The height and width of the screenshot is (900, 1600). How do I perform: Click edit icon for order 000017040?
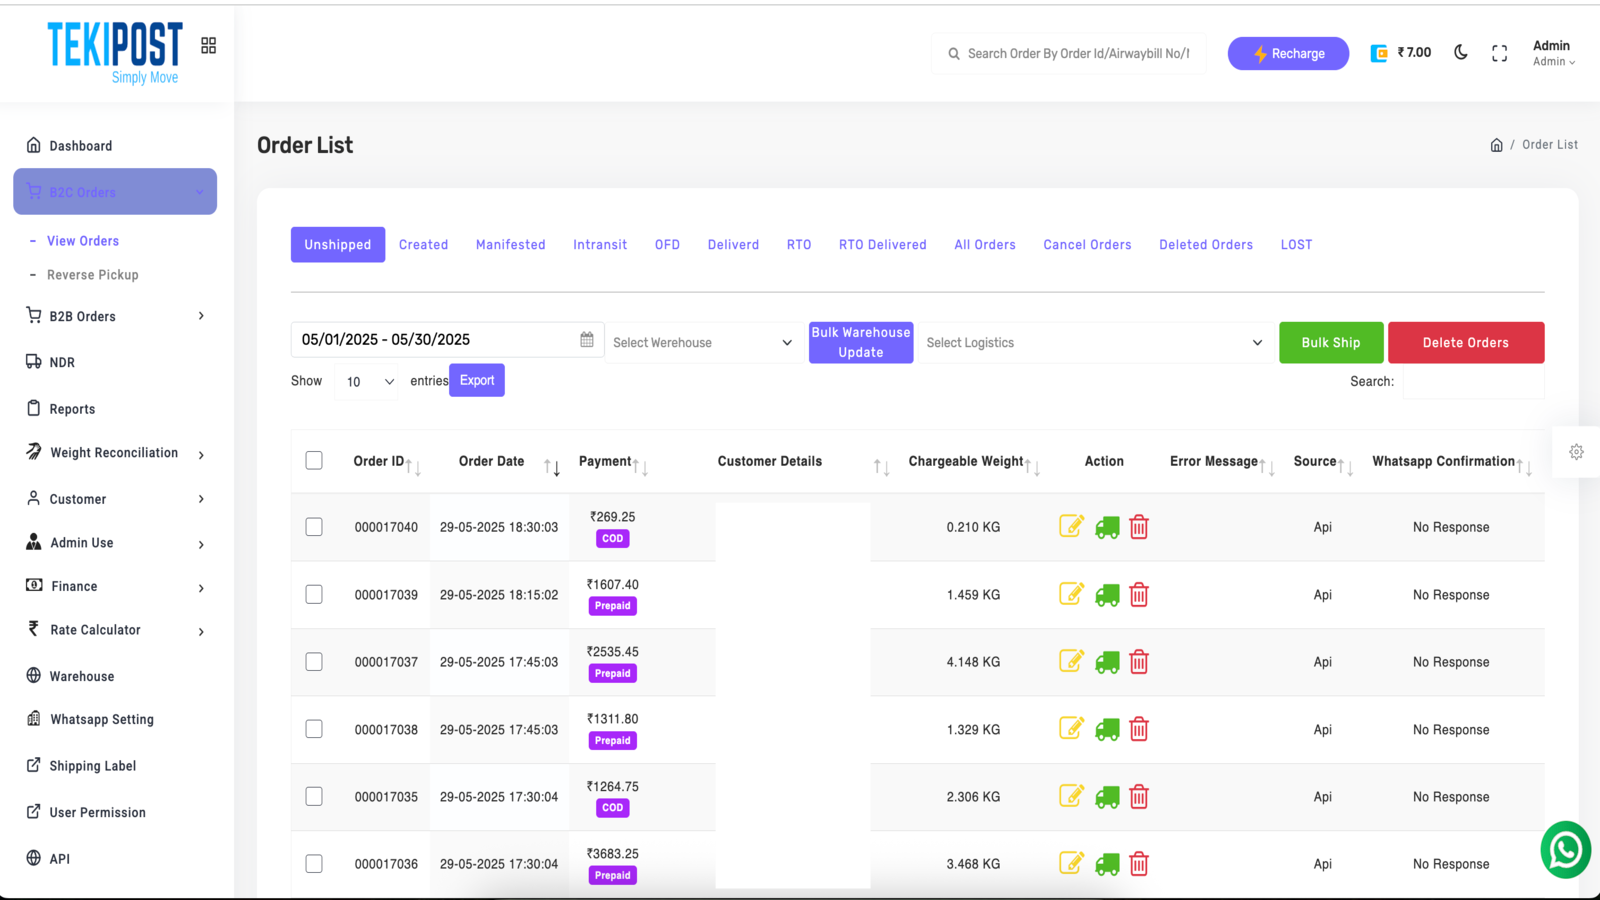pyautogui.click(x=1071, y=526)
